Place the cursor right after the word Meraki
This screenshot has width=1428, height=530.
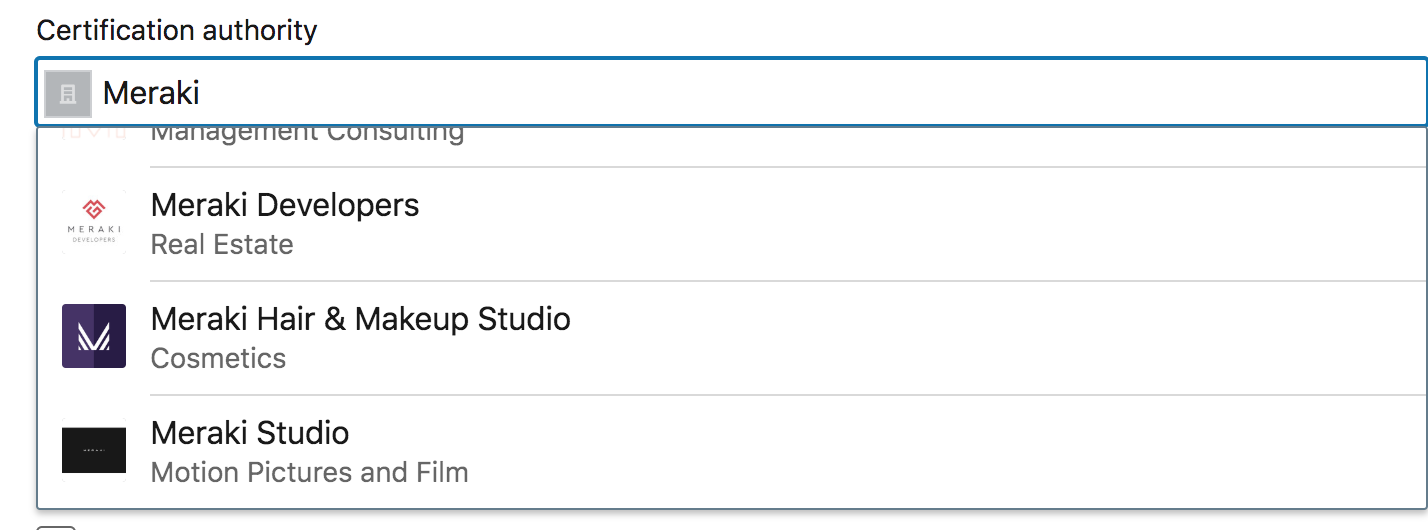[202, 94]
